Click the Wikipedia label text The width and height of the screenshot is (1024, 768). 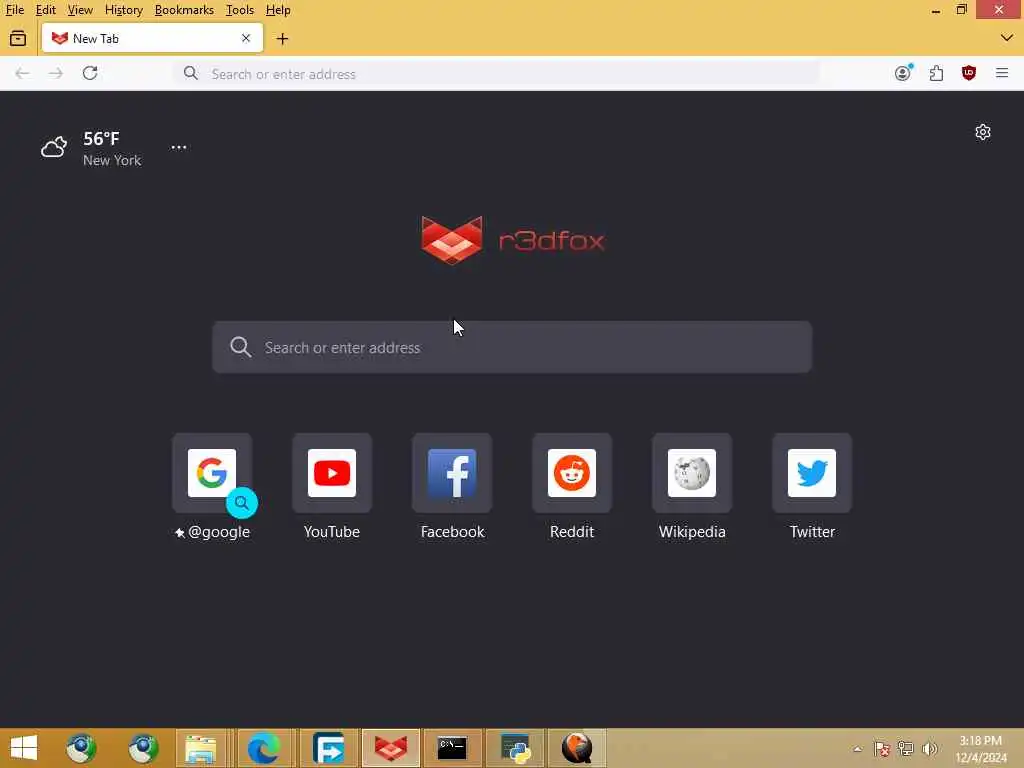[x=692, y=532]
